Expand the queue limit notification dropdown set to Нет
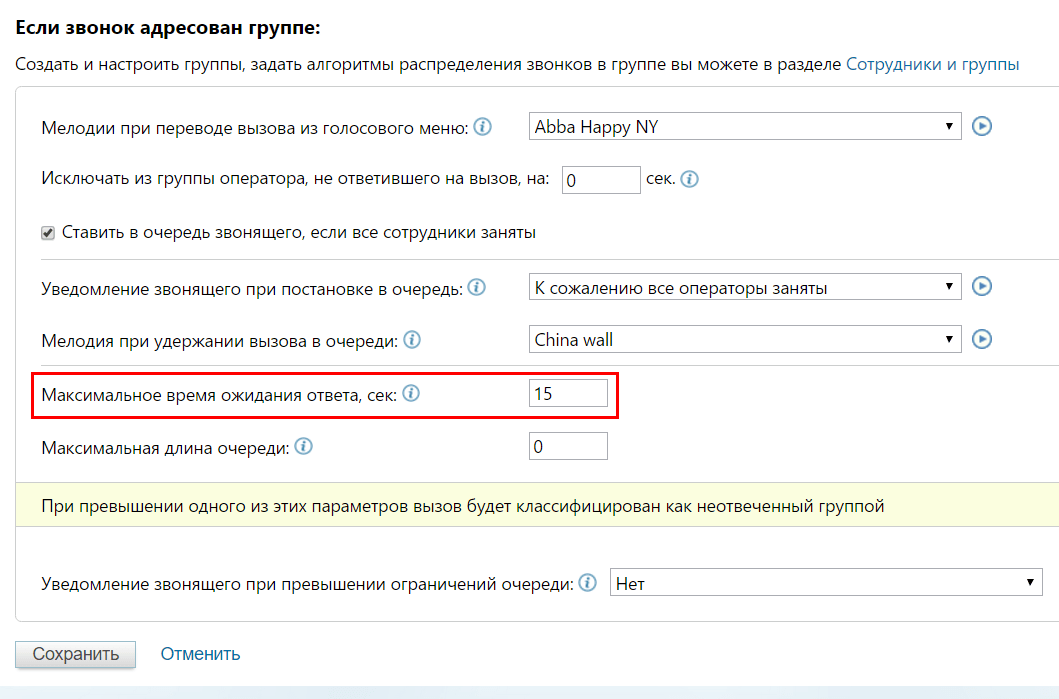This screenshot has height=699, width=1059. (825, 583)
